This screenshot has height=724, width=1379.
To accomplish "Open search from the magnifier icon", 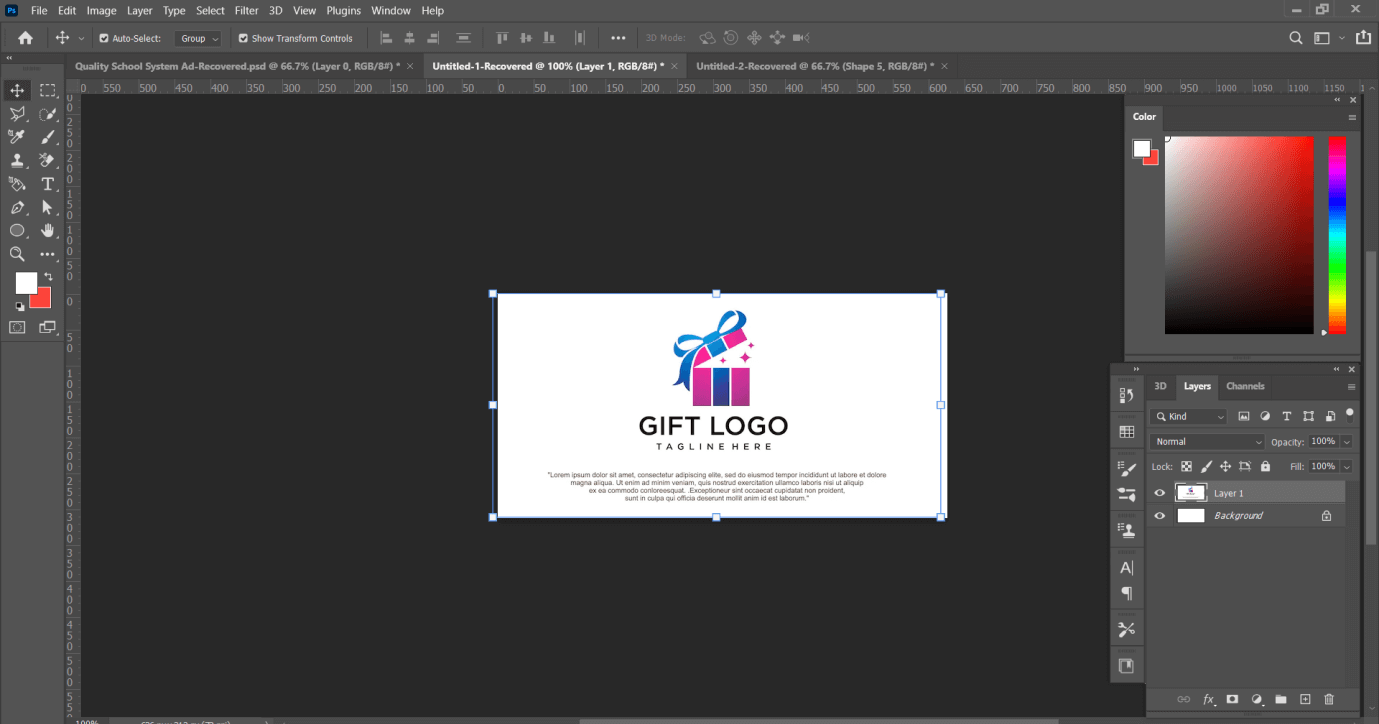I will (1296, 38).
